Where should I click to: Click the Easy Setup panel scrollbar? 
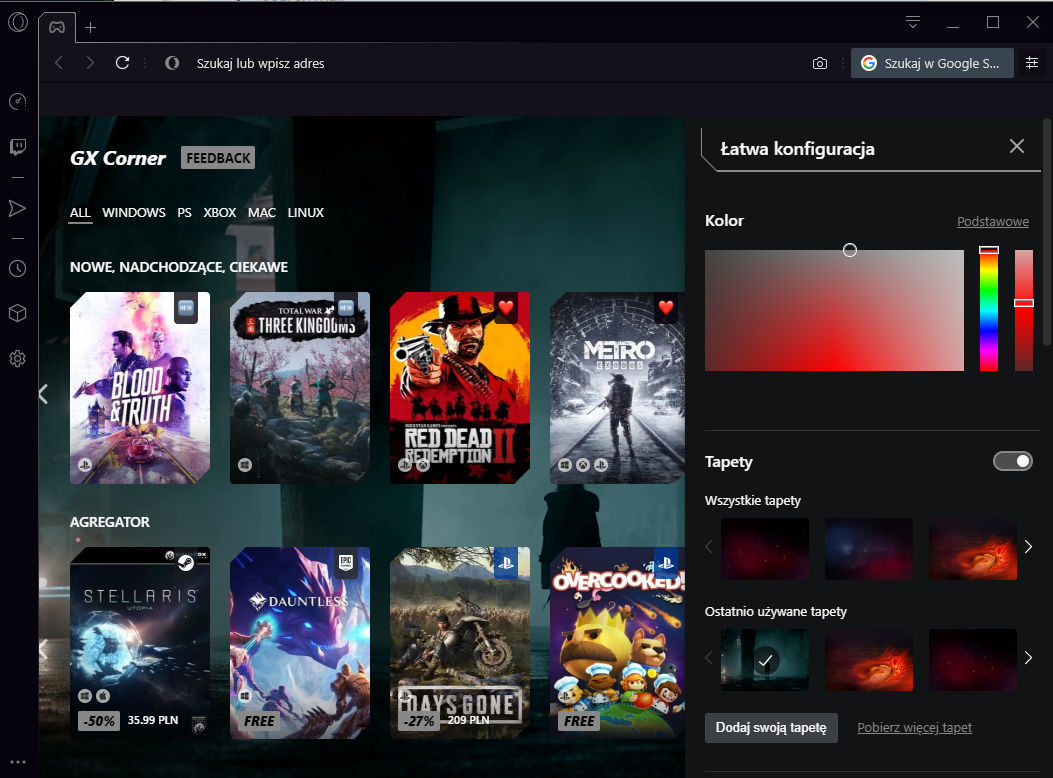pyautogui.click(x=1046, y=232)
